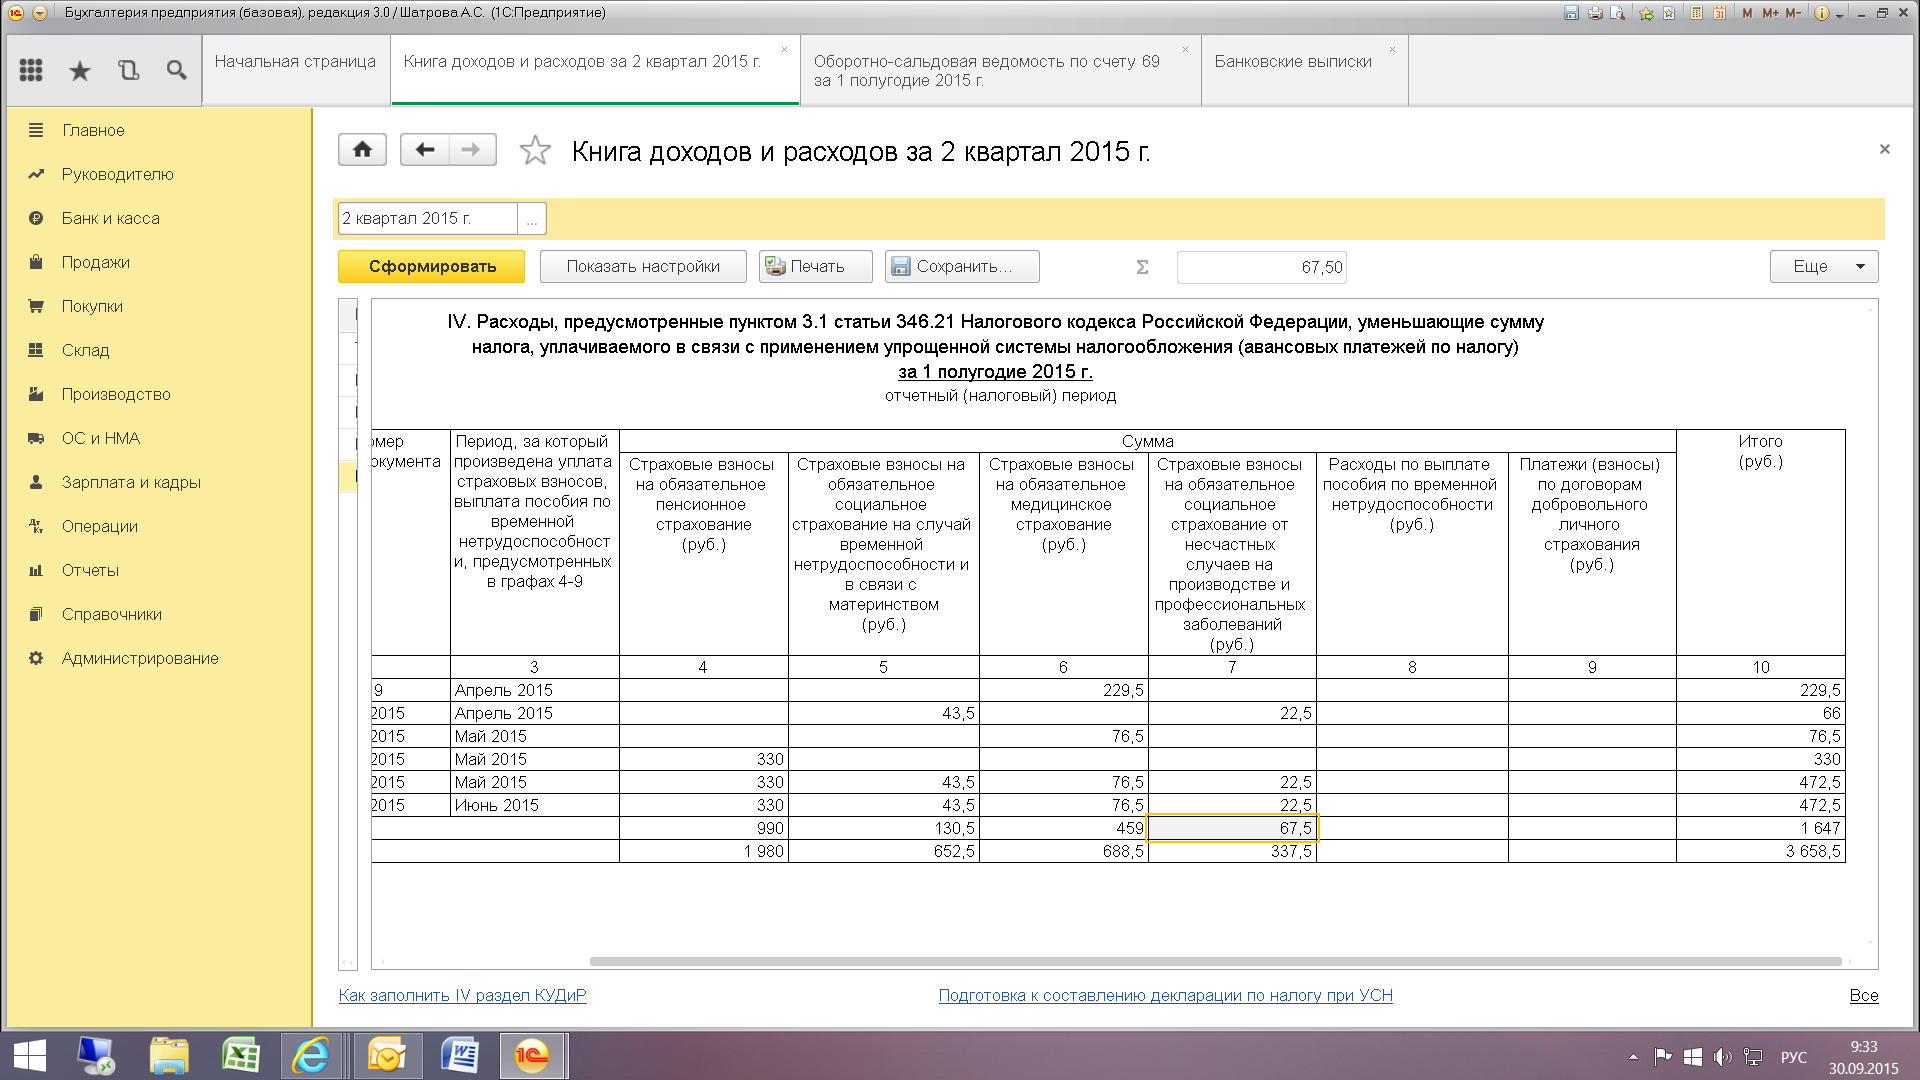Viewport: 1920px width, 1080px height.
Task: Switch to Банковские выписки tab
Action: (1293, 62)
